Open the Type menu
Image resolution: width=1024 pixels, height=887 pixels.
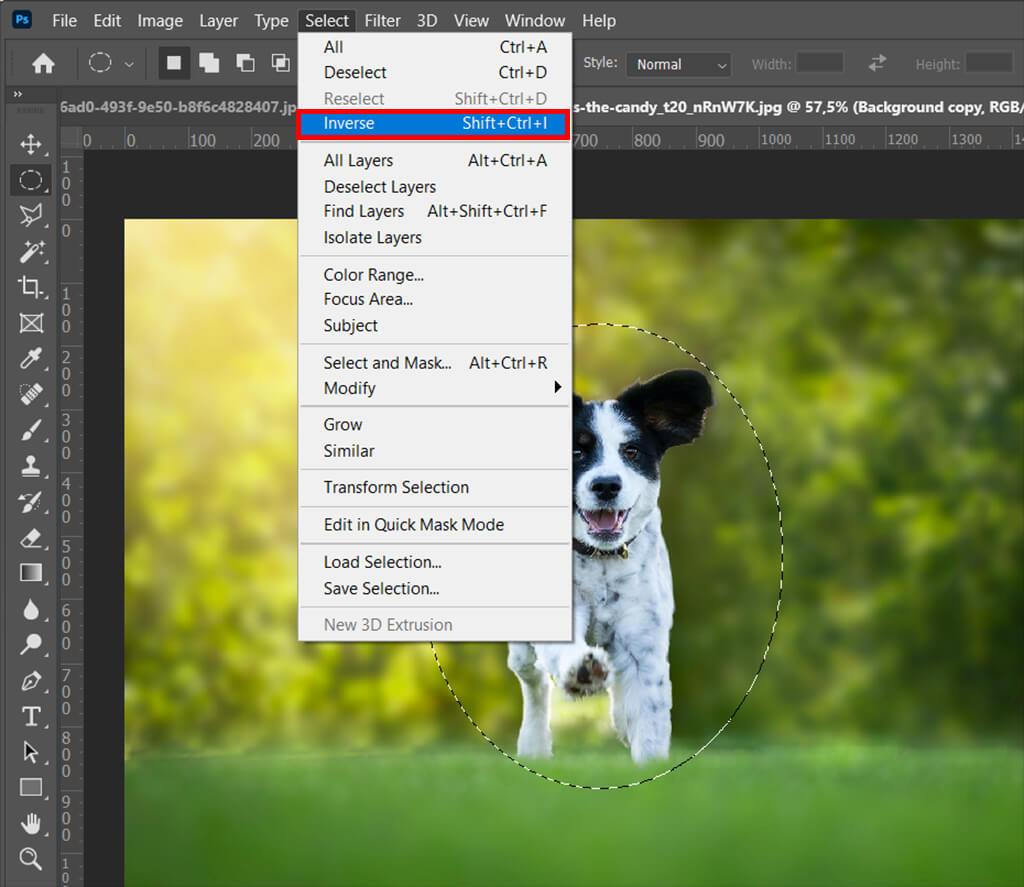click(x=271, y=21)
